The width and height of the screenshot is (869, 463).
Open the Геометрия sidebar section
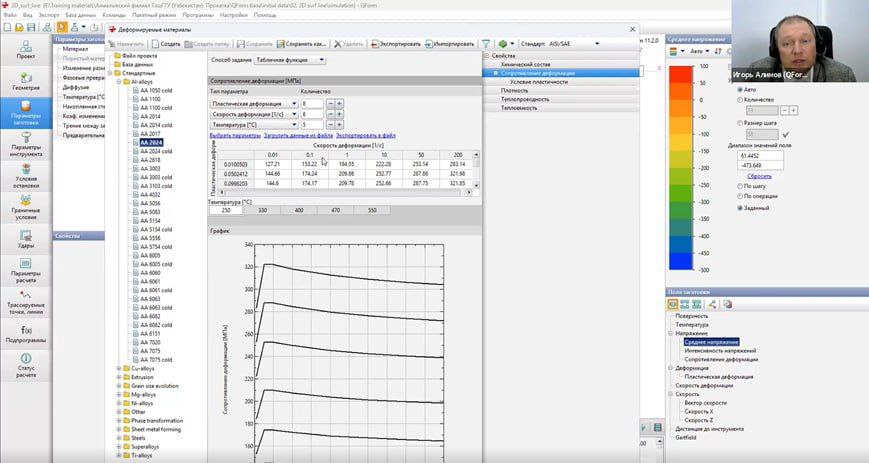pyautogui.click(x=26, y=79)
